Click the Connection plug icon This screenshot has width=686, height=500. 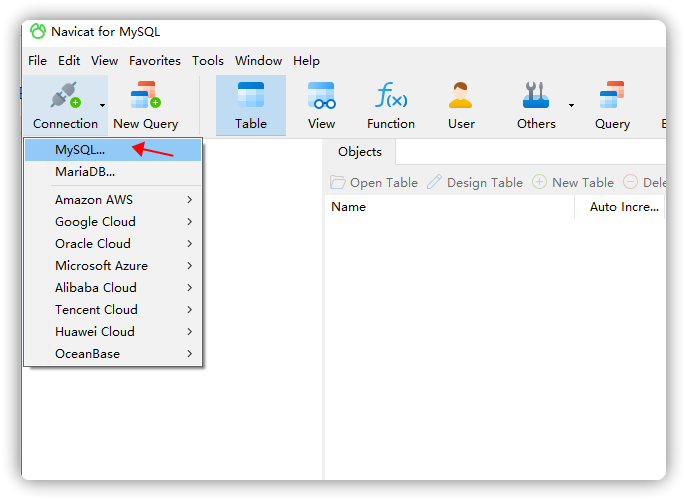tap(65, 97)
